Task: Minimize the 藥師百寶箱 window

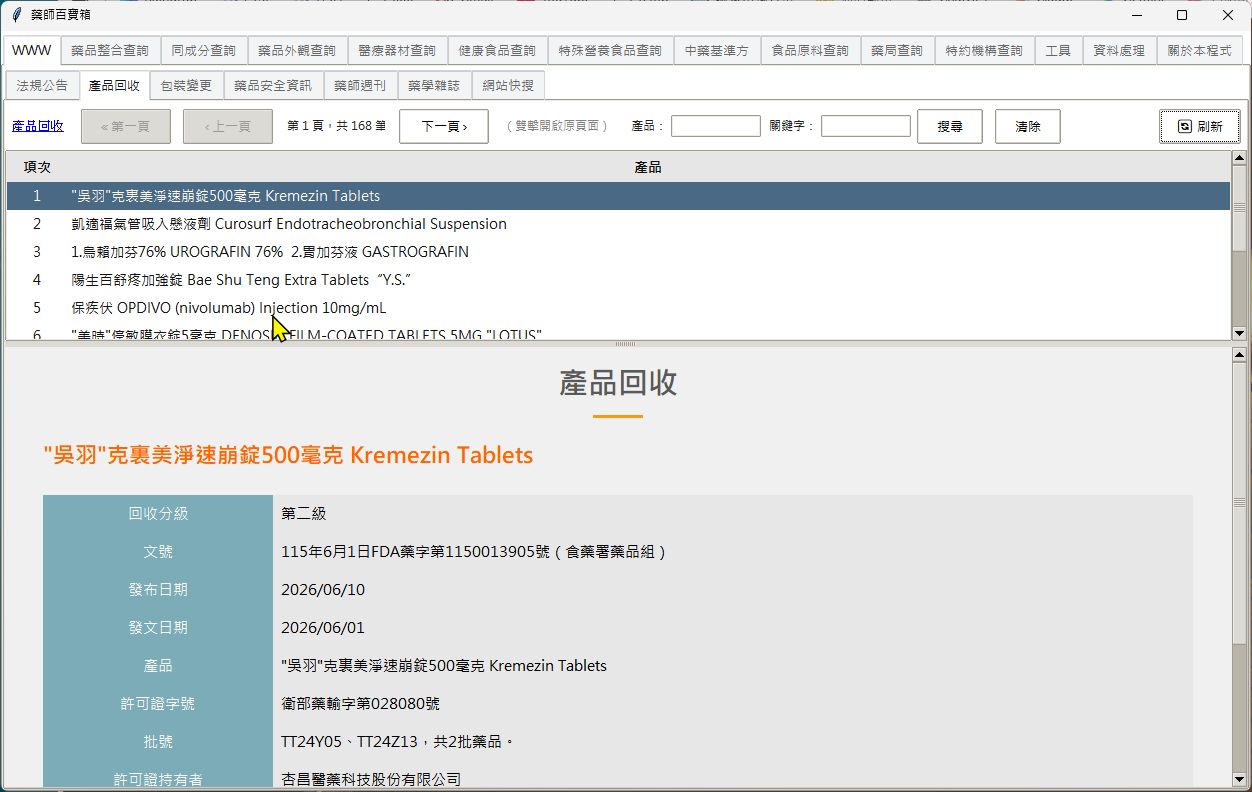Action: pyautogui.click(x=1137, y=15)
